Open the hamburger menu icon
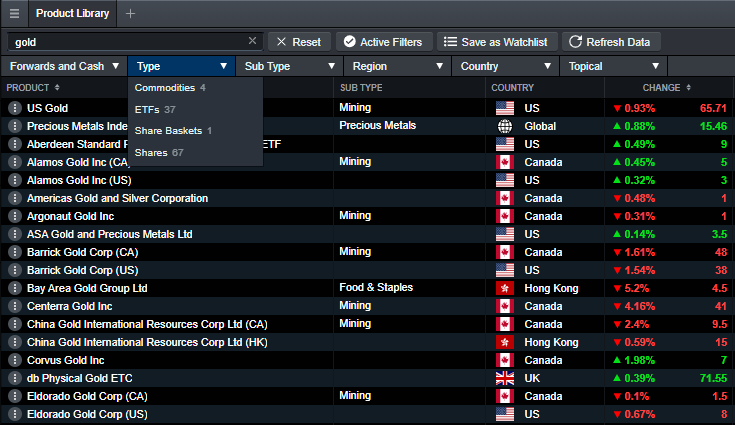 [x=15, y=14]
